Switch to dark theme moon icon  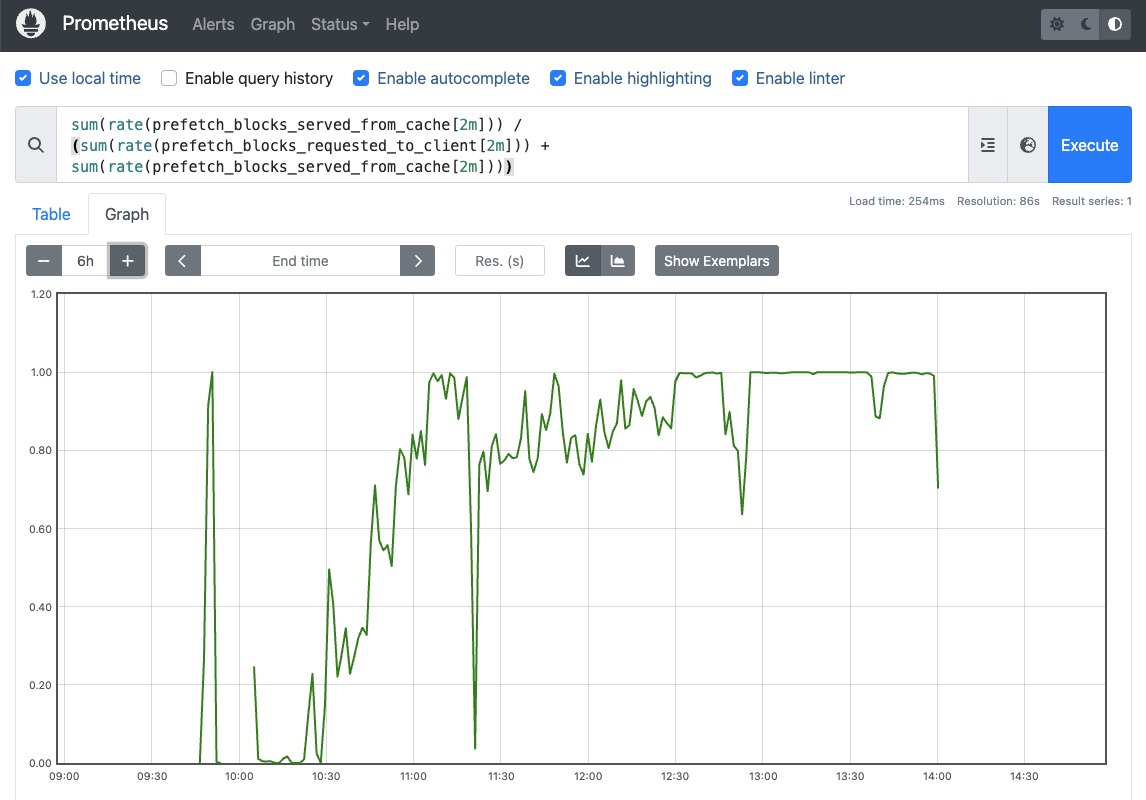pyautogui.click(x=1086, y=24)
